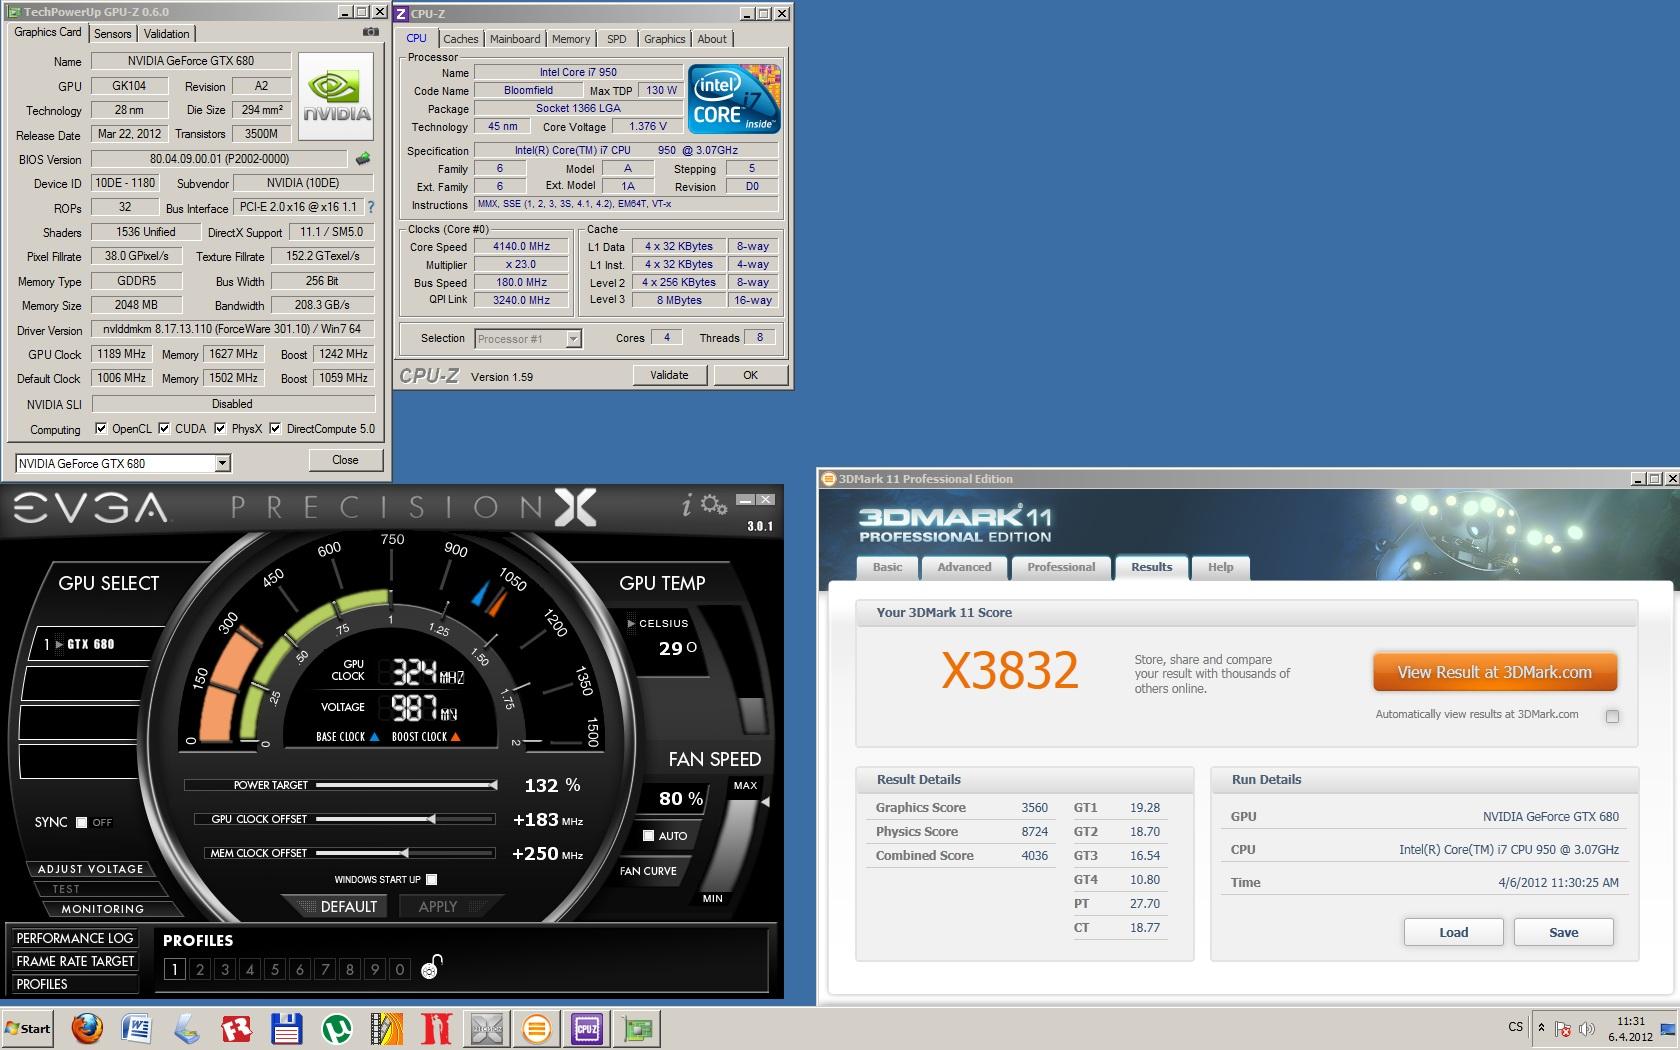Click the Load button in 3DMark
This screenshot has width=1680, height=1050.
[1453, 932]
